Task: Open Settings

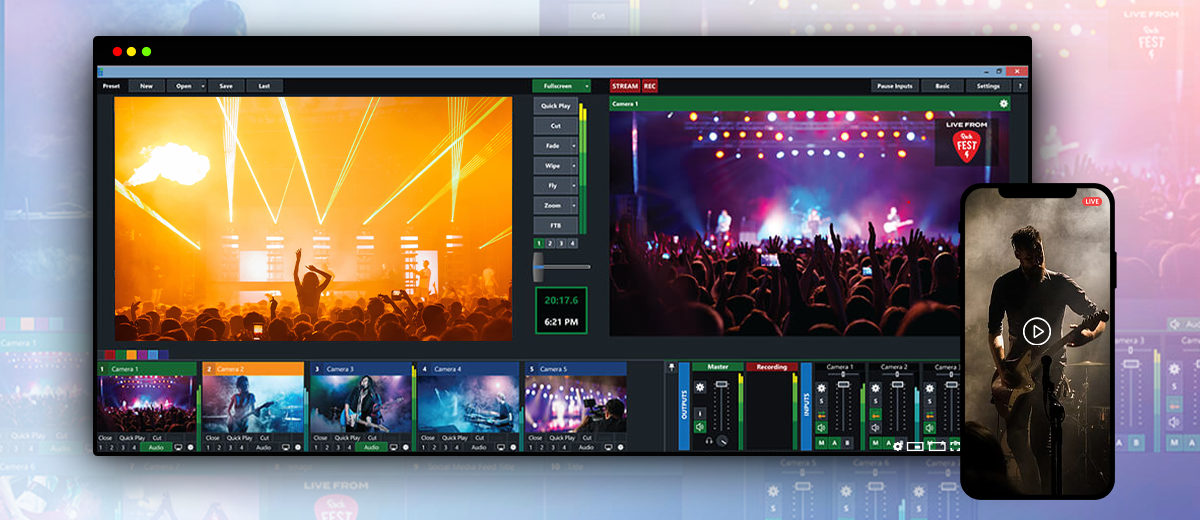Action: click(988, 86)
